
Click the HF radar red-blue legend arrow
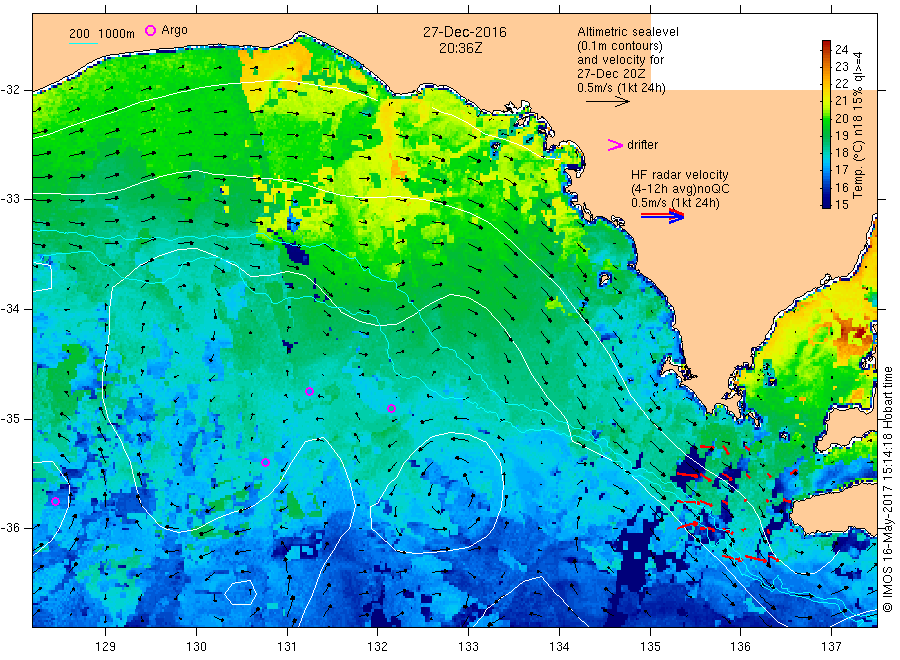tap(663, 216)
